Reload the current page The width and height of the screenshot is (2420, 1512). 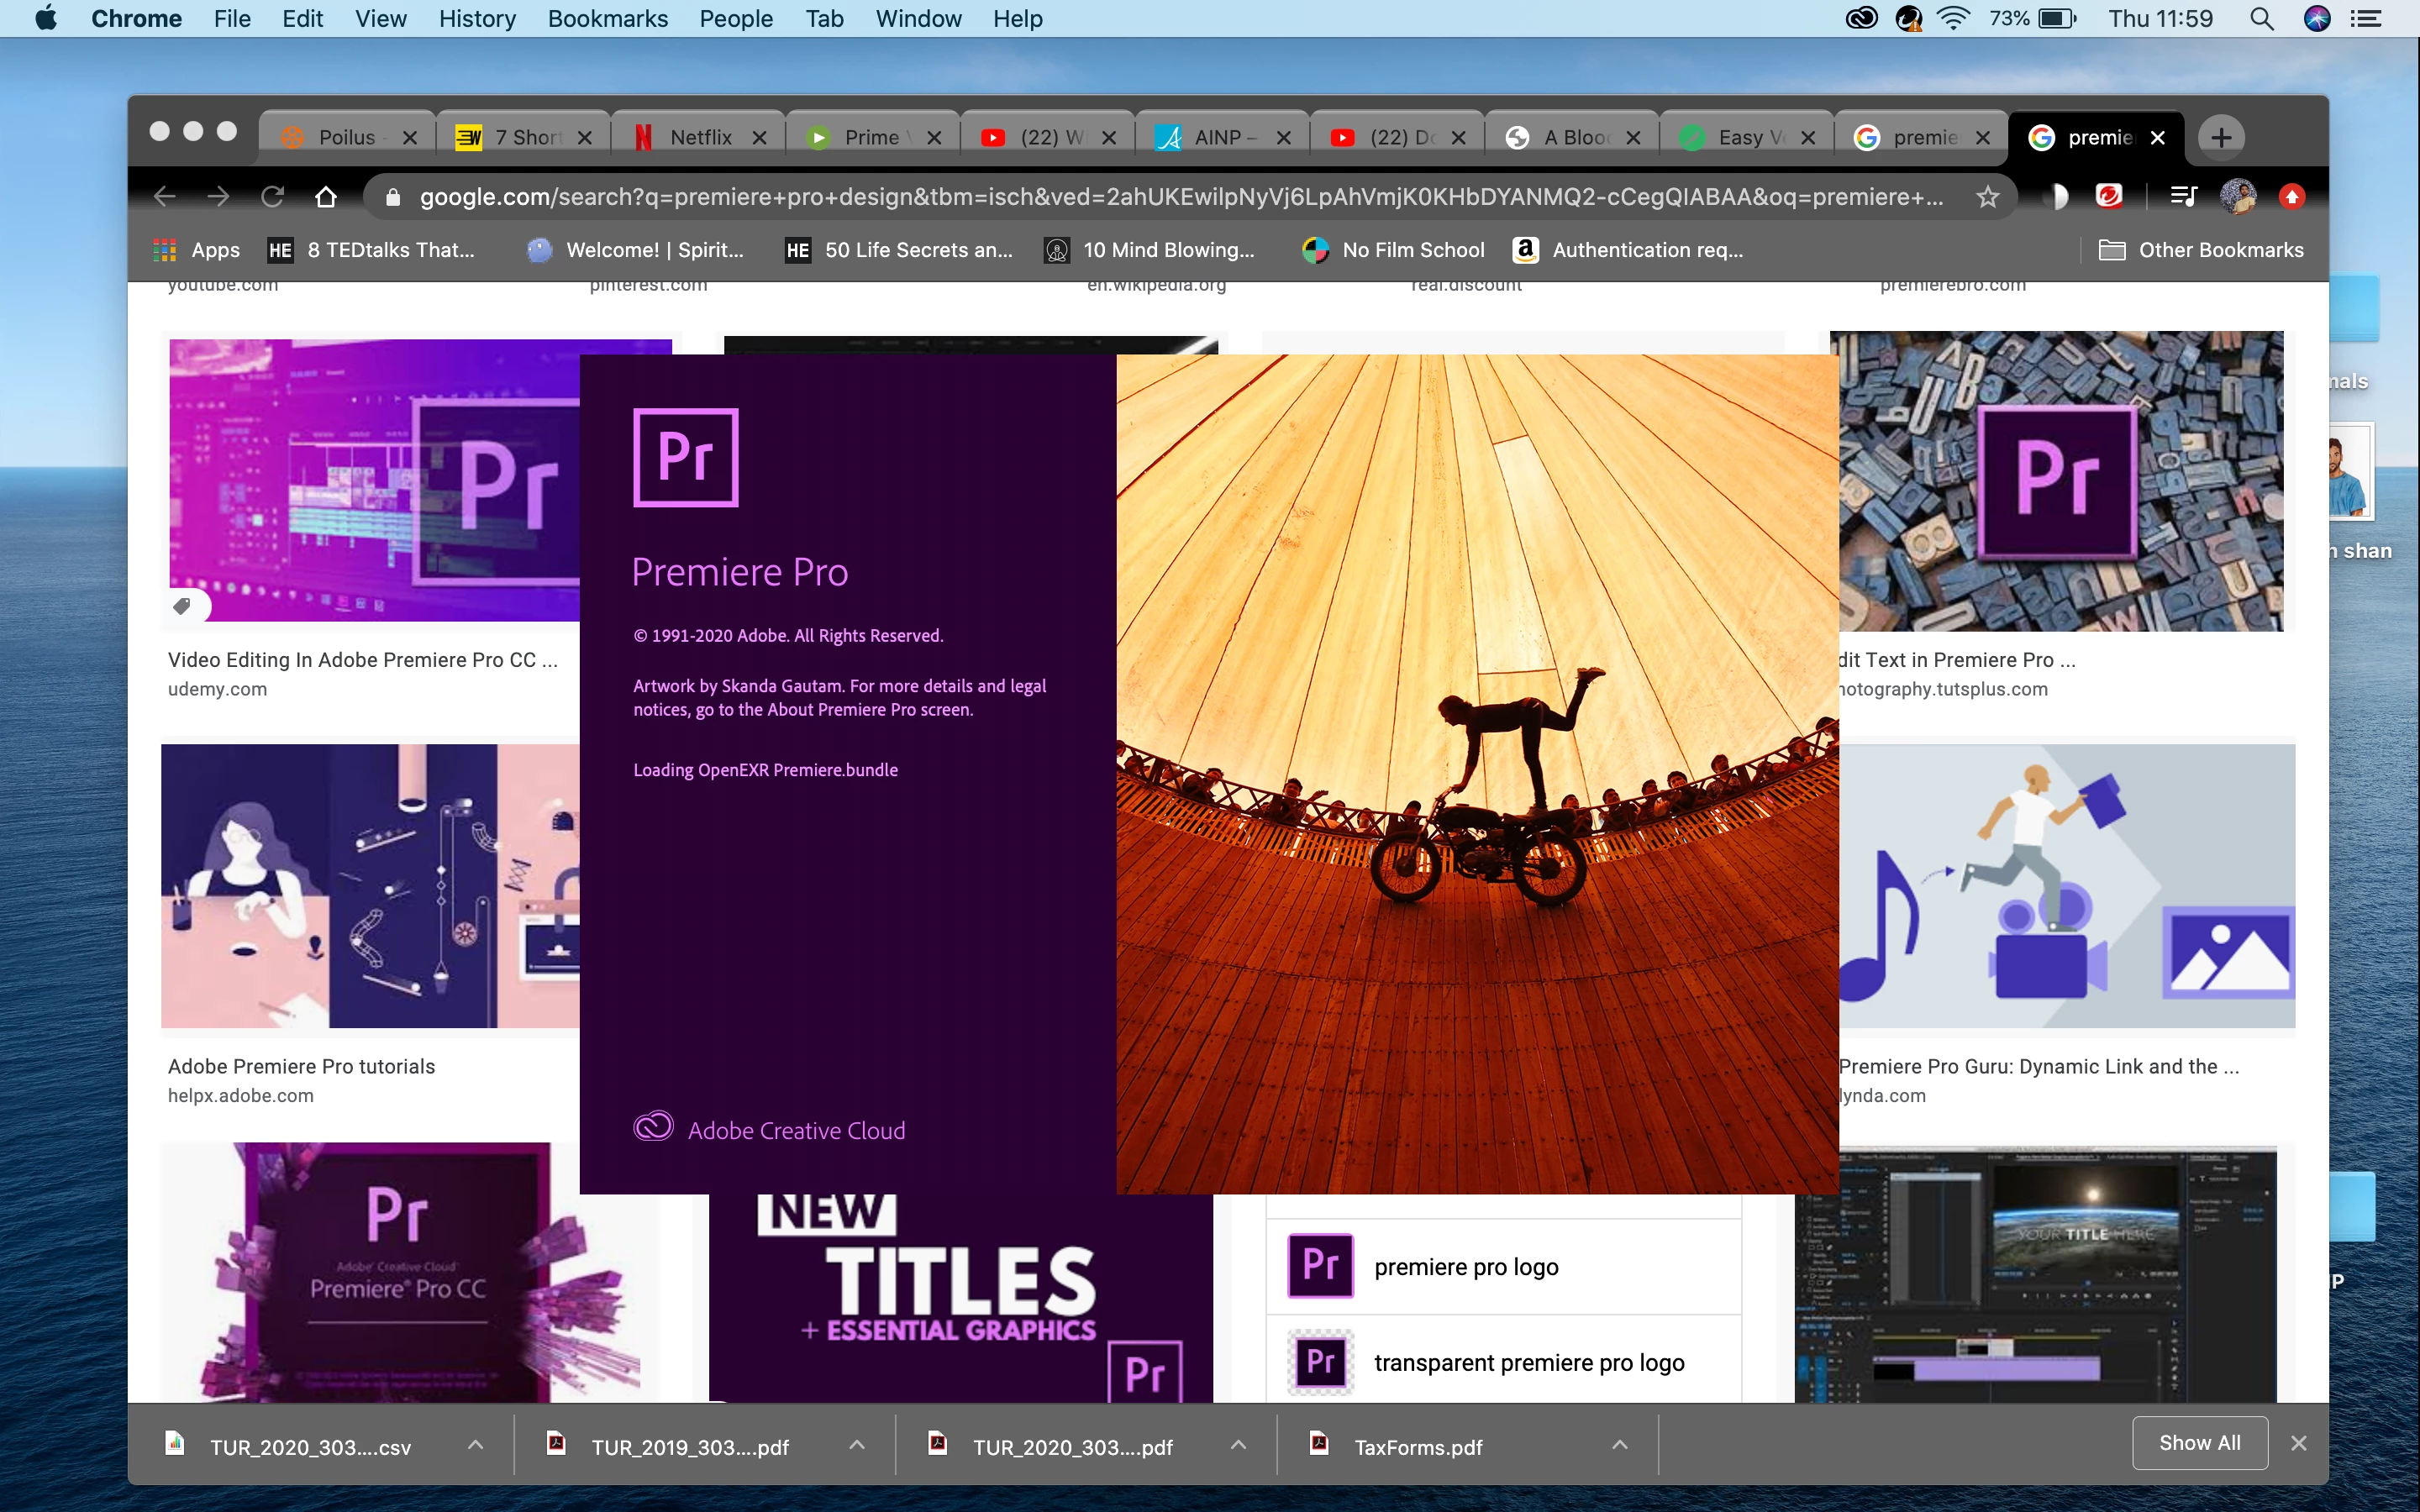pyautogui.click(x=272, y=197)
